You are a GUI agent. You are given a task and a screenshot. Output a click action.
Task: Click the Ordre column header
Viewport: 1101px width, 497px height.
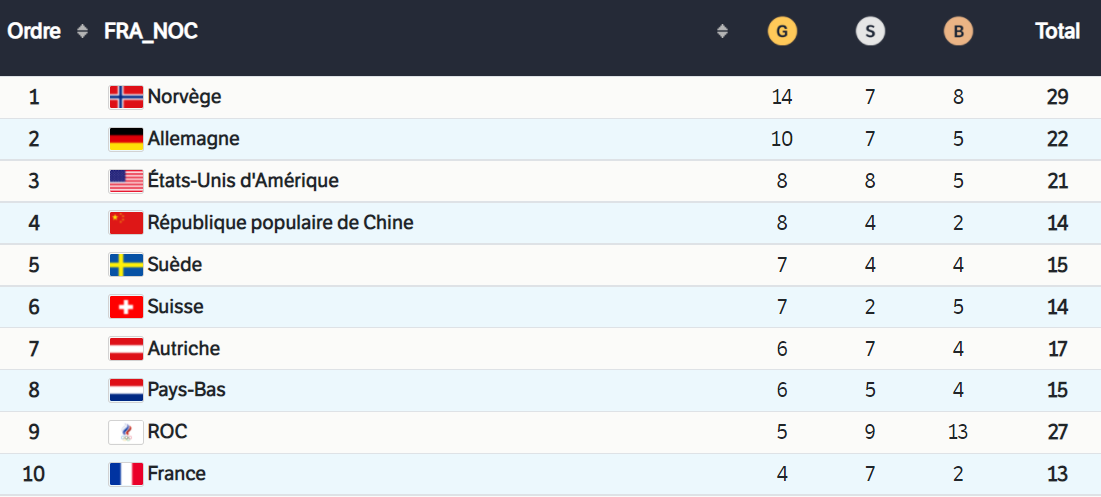pyautogui.click(x=34, y=32)
